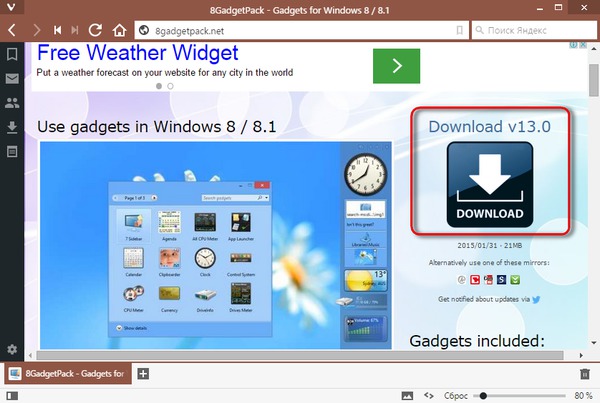600x403 pixels.
Task: Open browser settings with the gear icon
Action: pos(12,349)
